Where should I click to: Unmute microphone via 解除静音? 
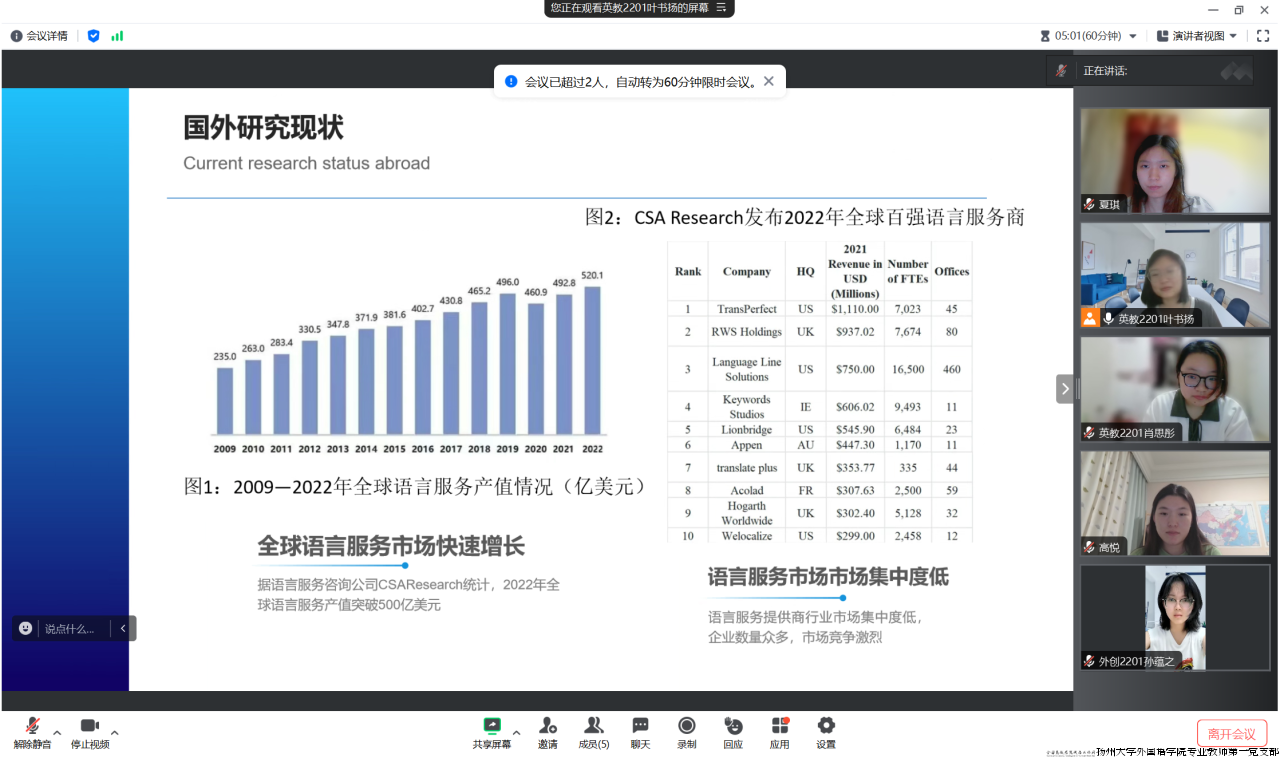(x=32, y=731)
